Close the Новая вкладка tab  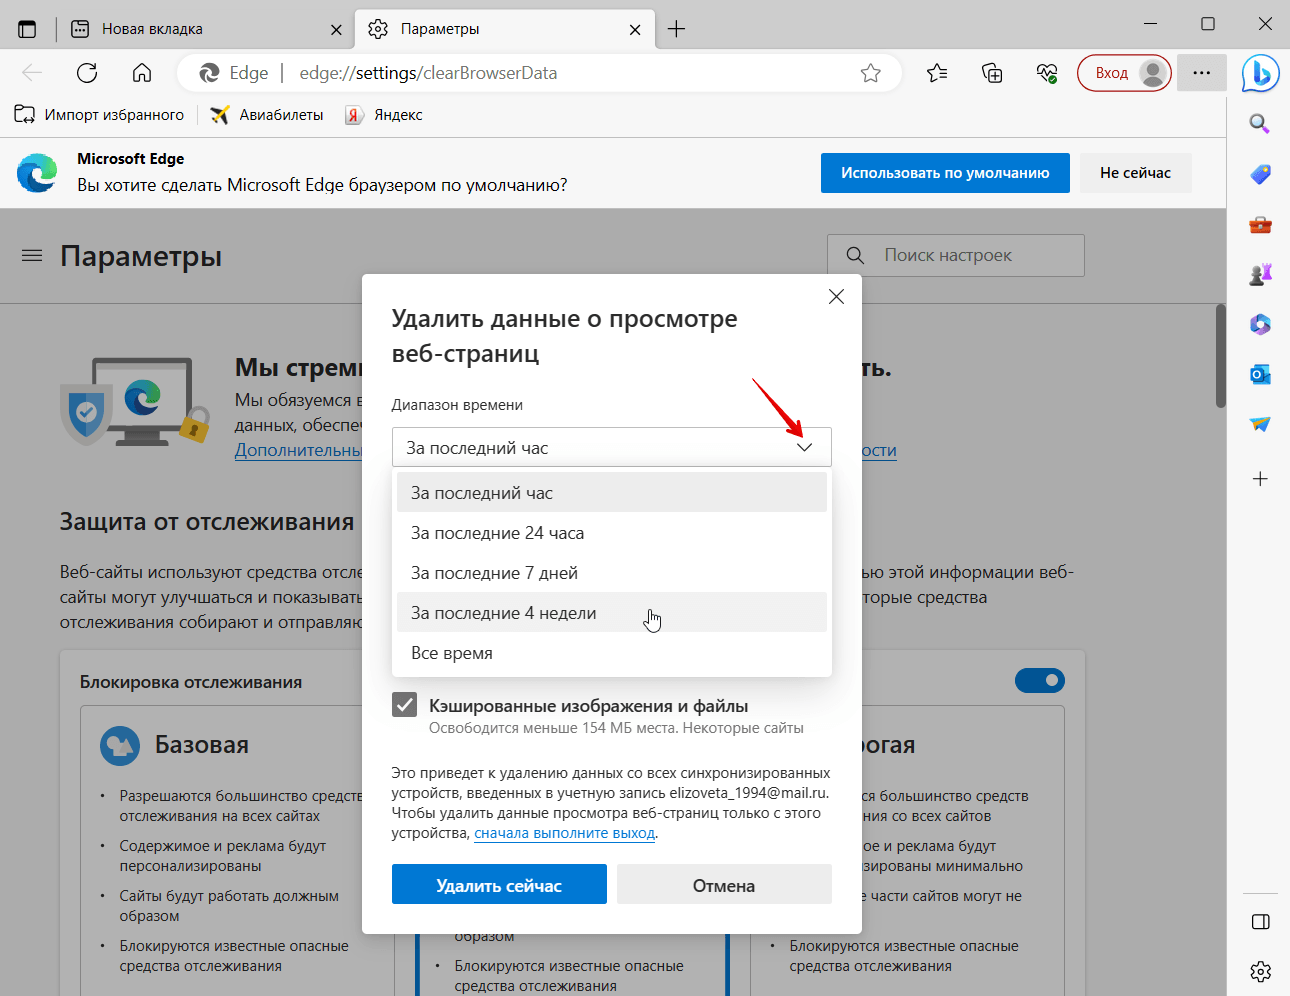click(x=336, y=29)
